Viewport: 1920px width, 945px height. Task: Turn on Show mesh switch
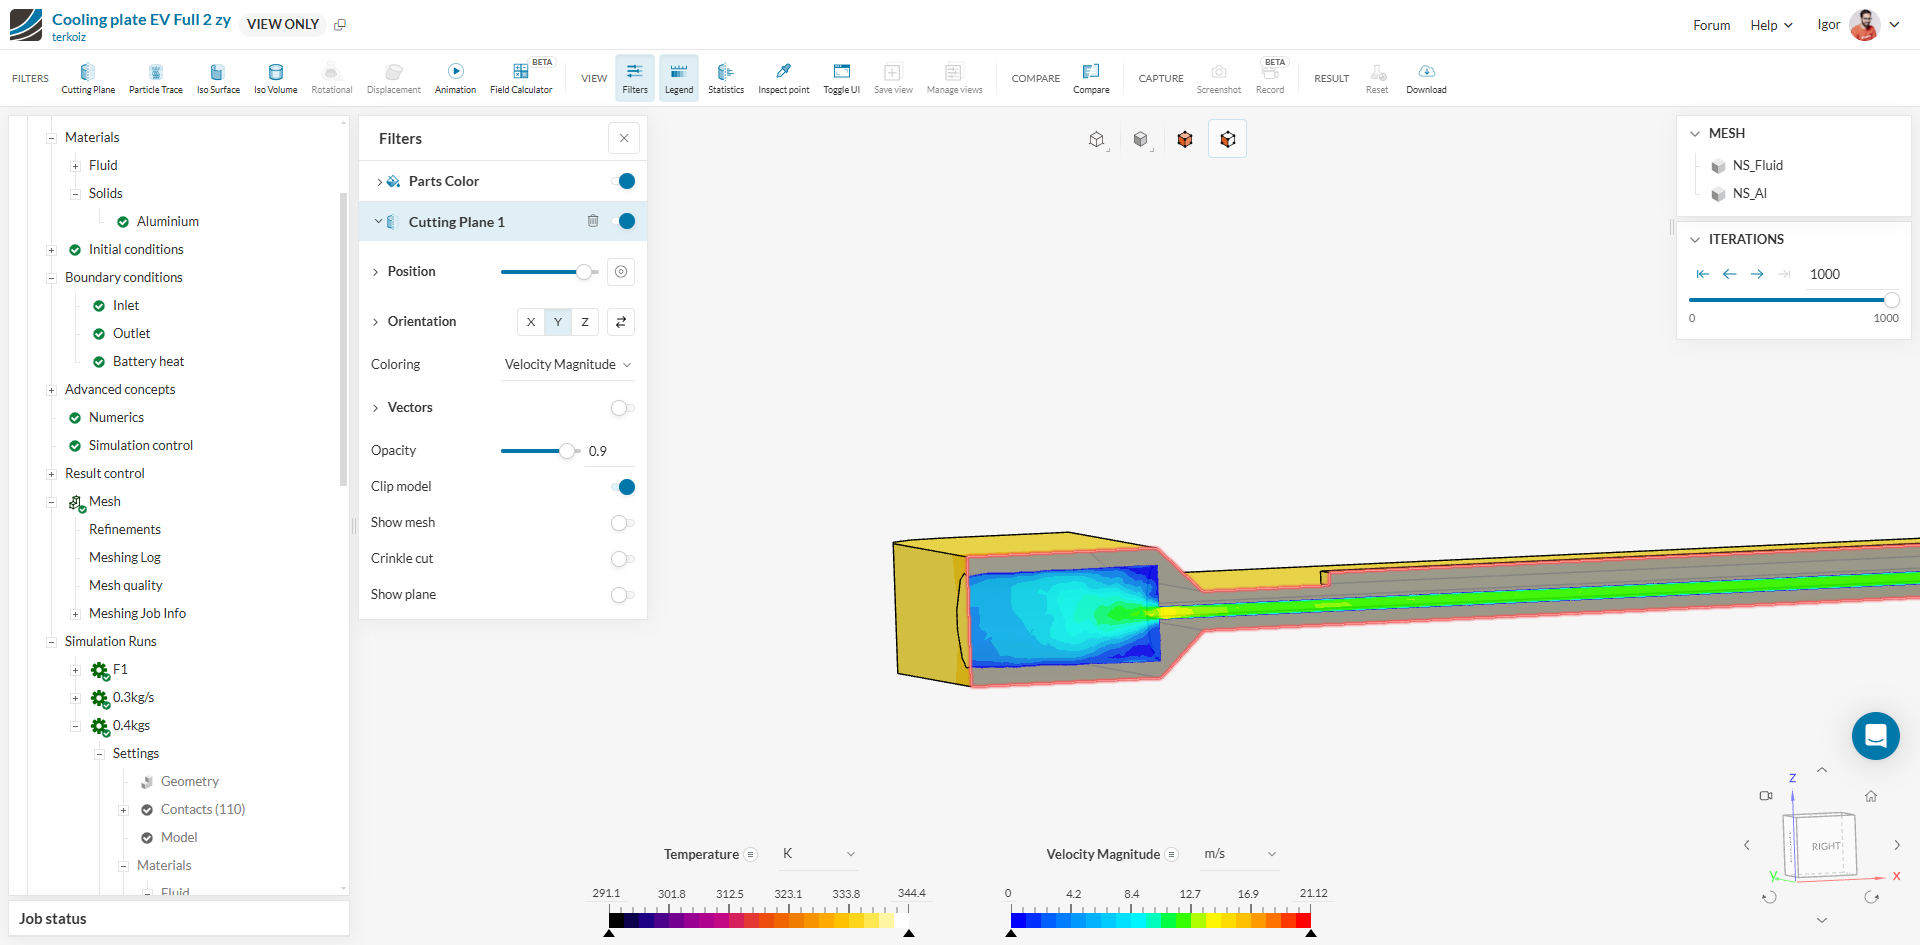pyautogui.click(x=622, y=523)
